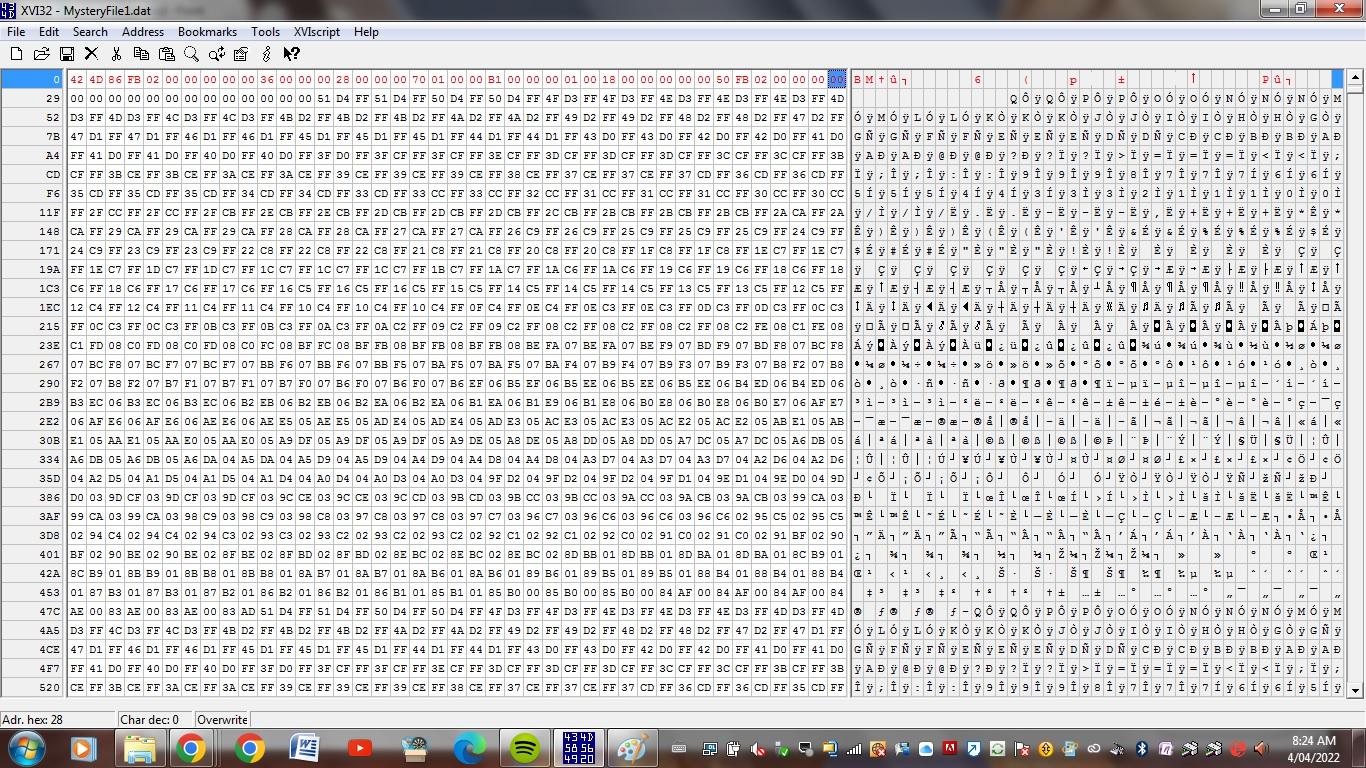This screenshot has height=768, width=1366.
Task: Click the scrollbar up arrow
Action: 1356,75
